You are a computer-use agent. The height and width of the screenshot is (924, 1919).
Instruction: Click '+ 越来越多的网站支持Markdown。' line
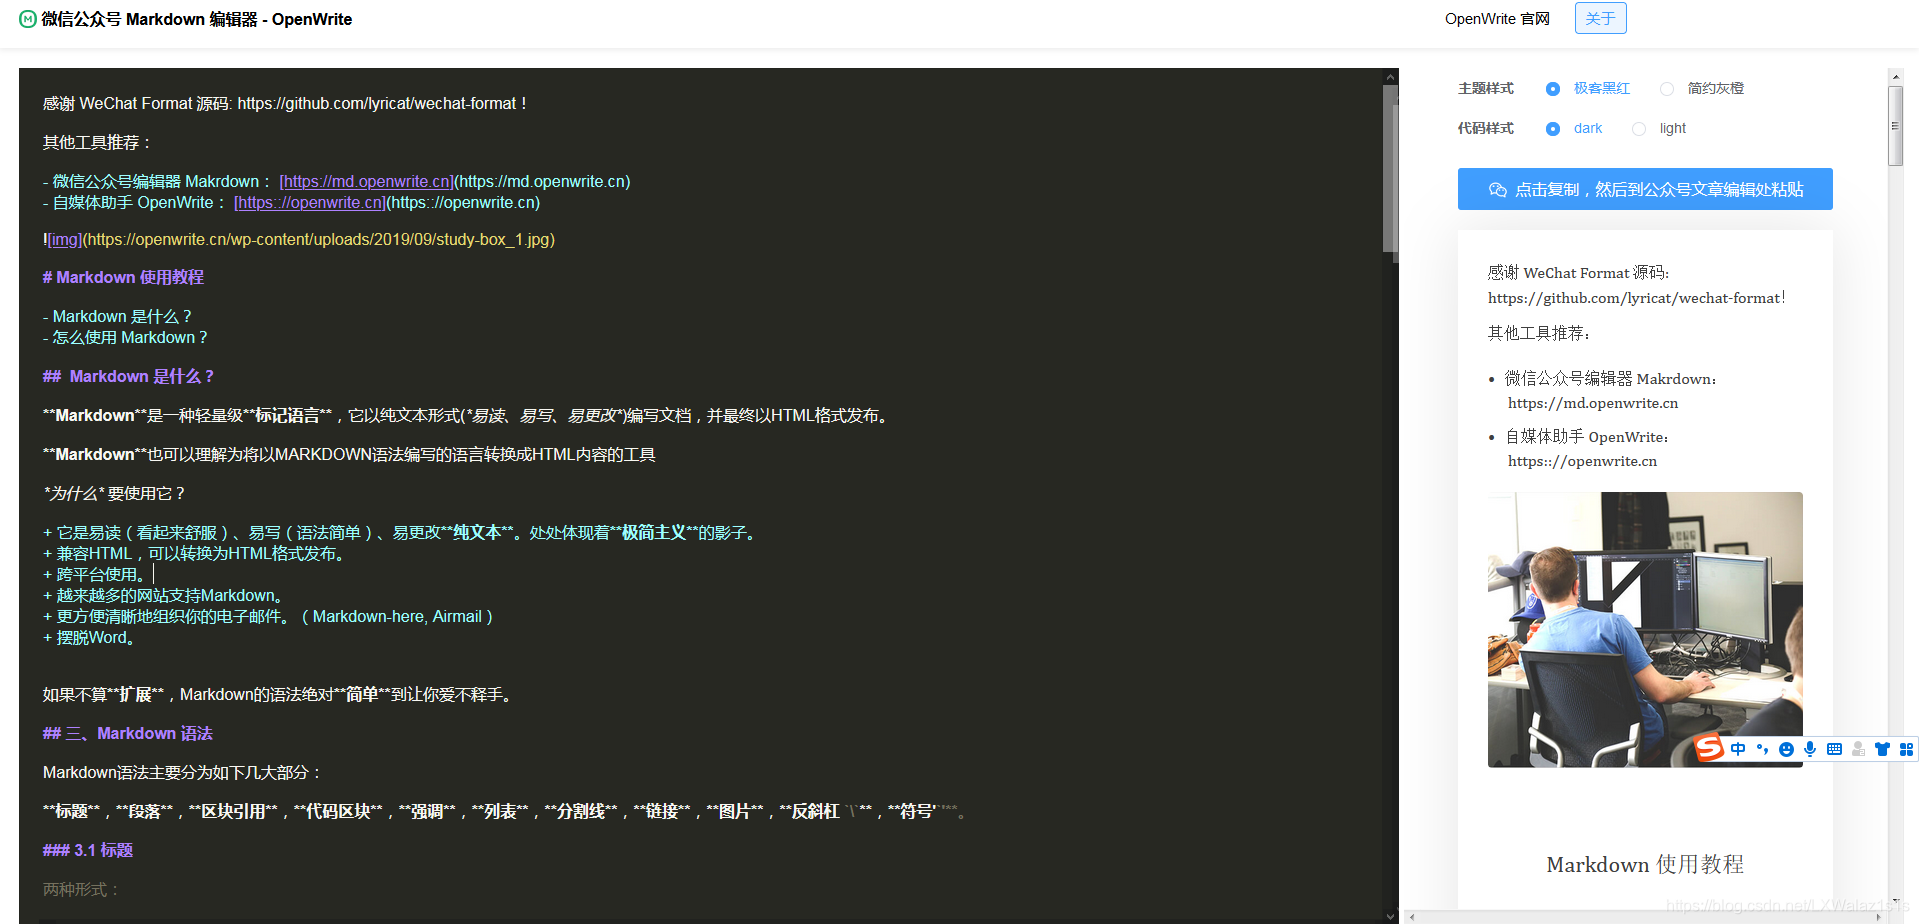(x=163, y=595)
